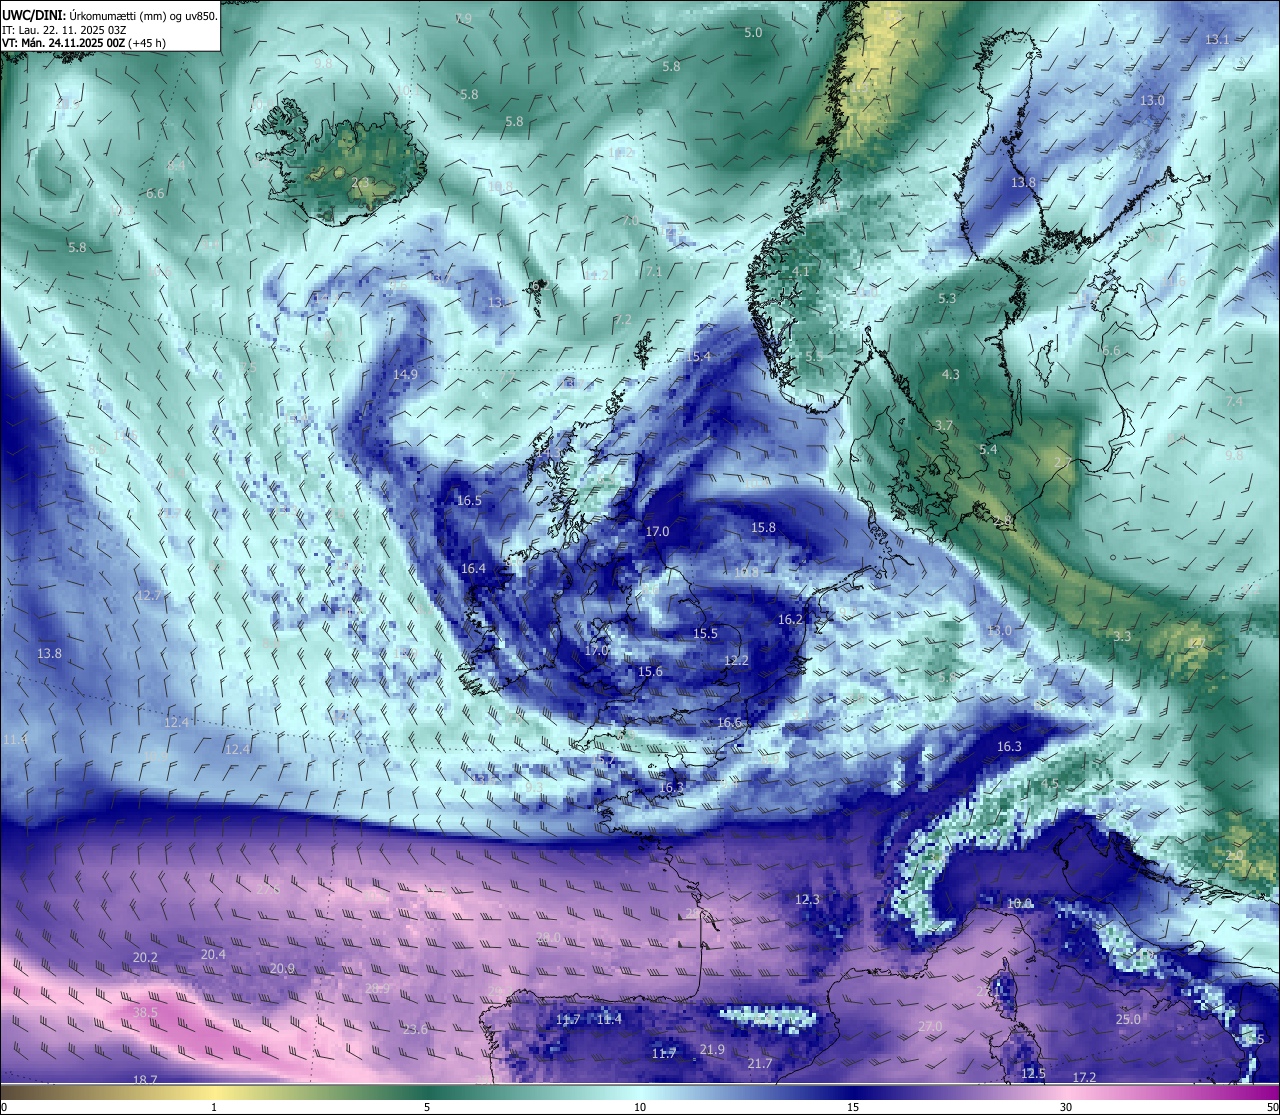Click the map value 15.6
This screenshot has width=1280, height=1115.
650,671
